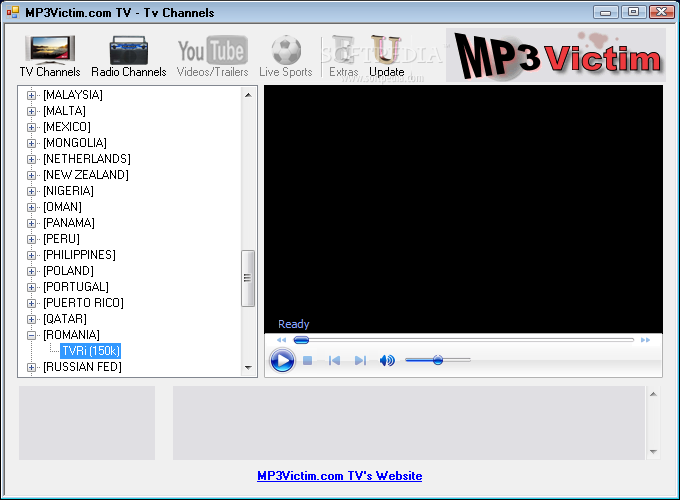Select the [ROMANIA] country label

[71, 335]
